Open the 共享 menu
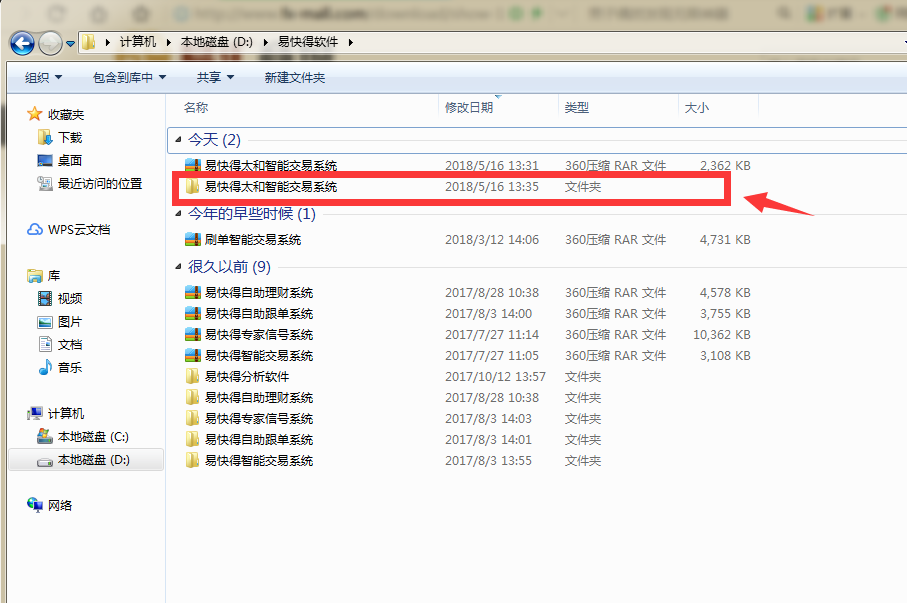 [215, 78]
